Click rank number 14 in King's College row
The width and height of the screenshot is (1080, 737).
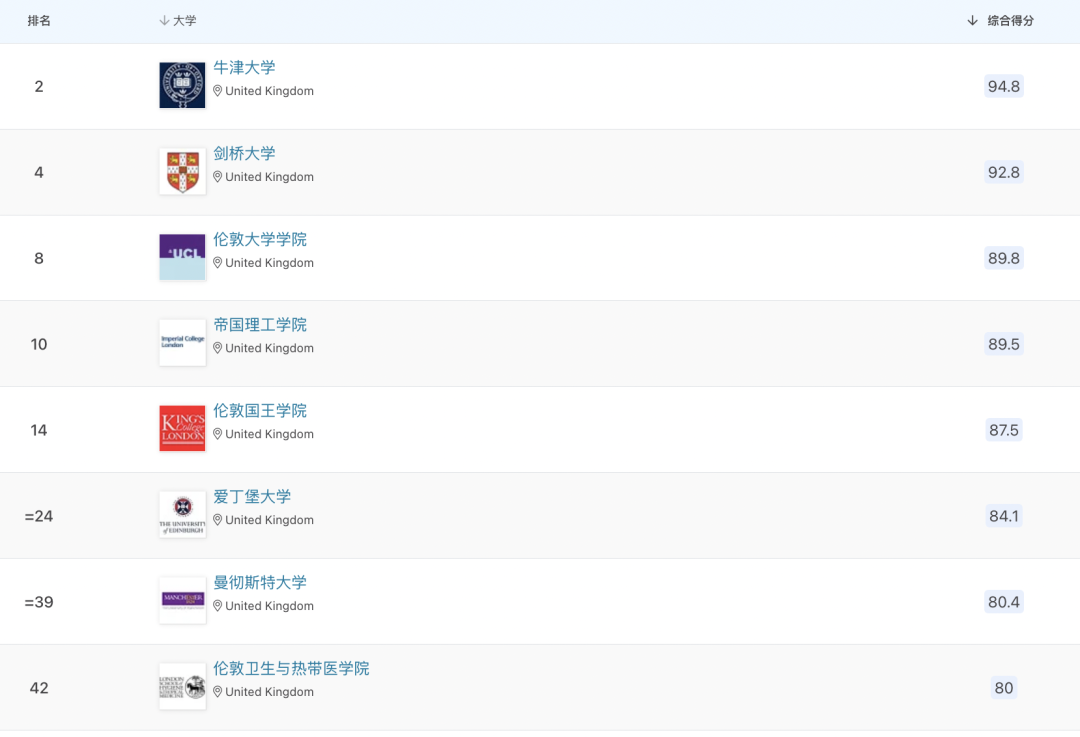39,430
